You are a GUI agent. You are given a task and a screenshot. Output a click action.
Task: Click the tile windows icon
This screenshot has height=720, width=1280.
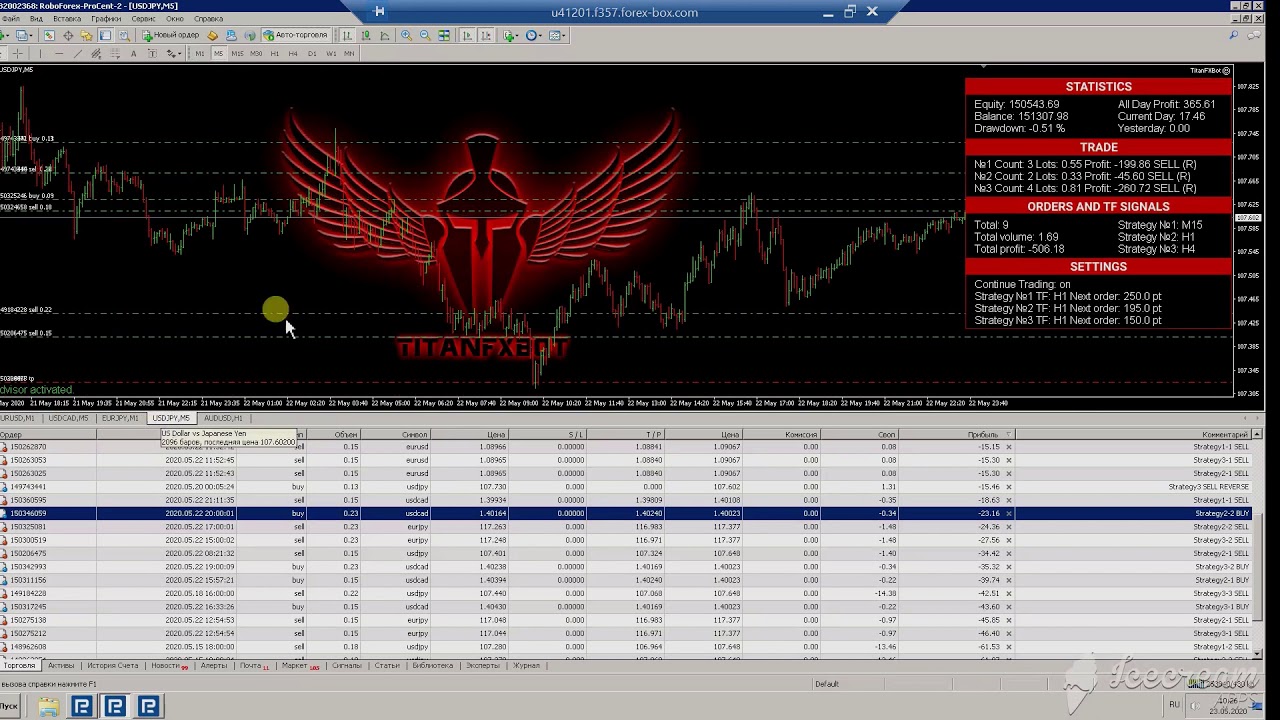click(x=444, y=35)
